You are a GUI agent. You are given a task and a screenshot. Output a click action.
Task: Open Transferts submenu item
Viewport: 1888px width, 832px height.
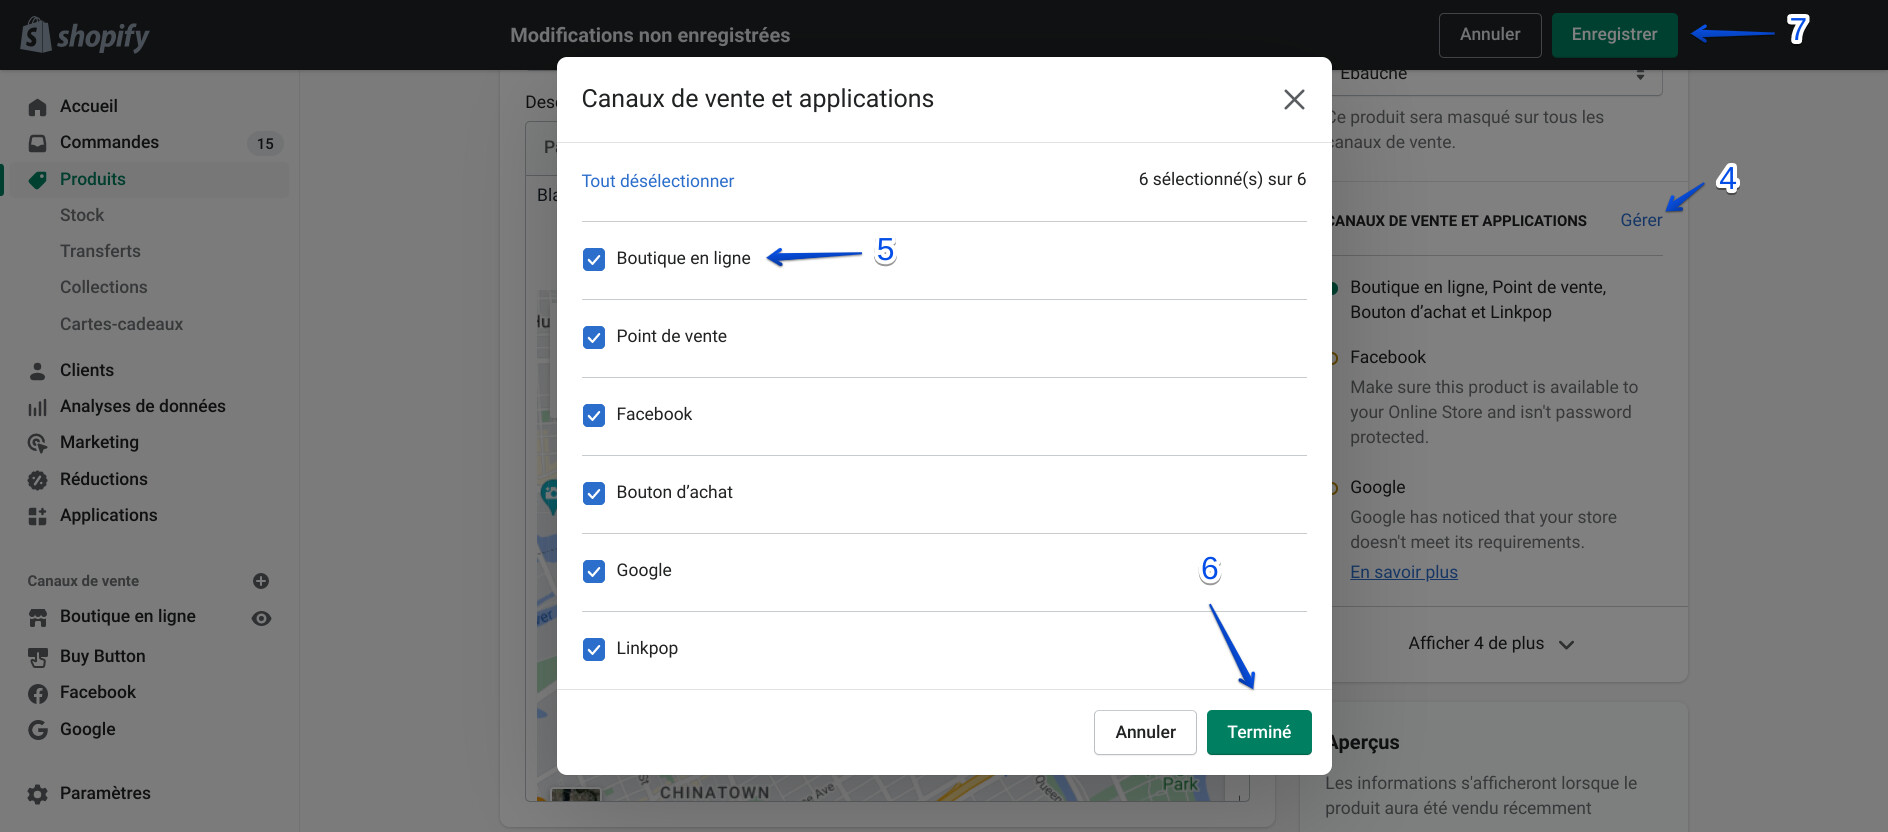(100, 251)
